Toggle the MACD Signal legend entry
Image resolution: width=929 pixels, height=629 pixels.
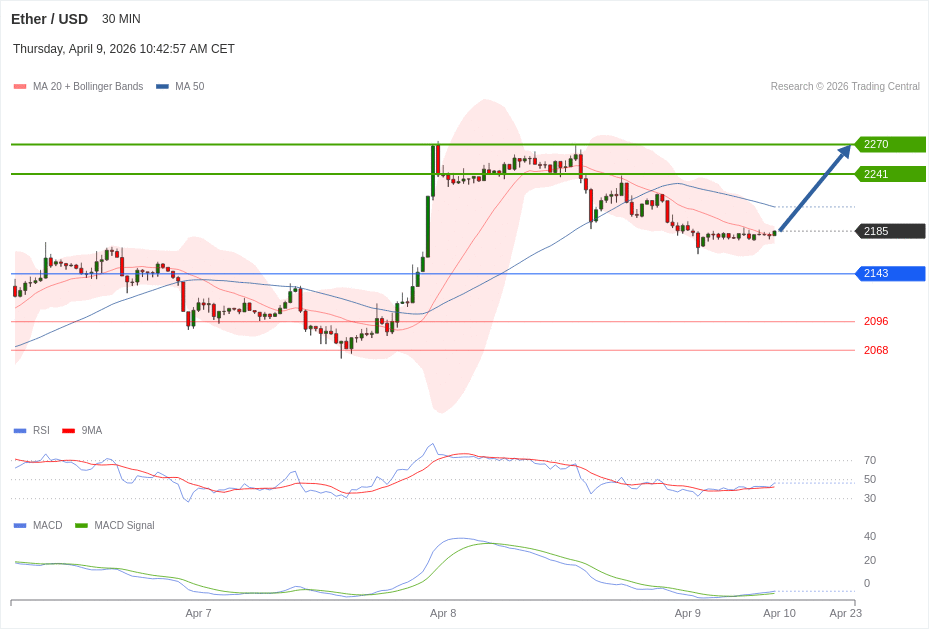124,525
